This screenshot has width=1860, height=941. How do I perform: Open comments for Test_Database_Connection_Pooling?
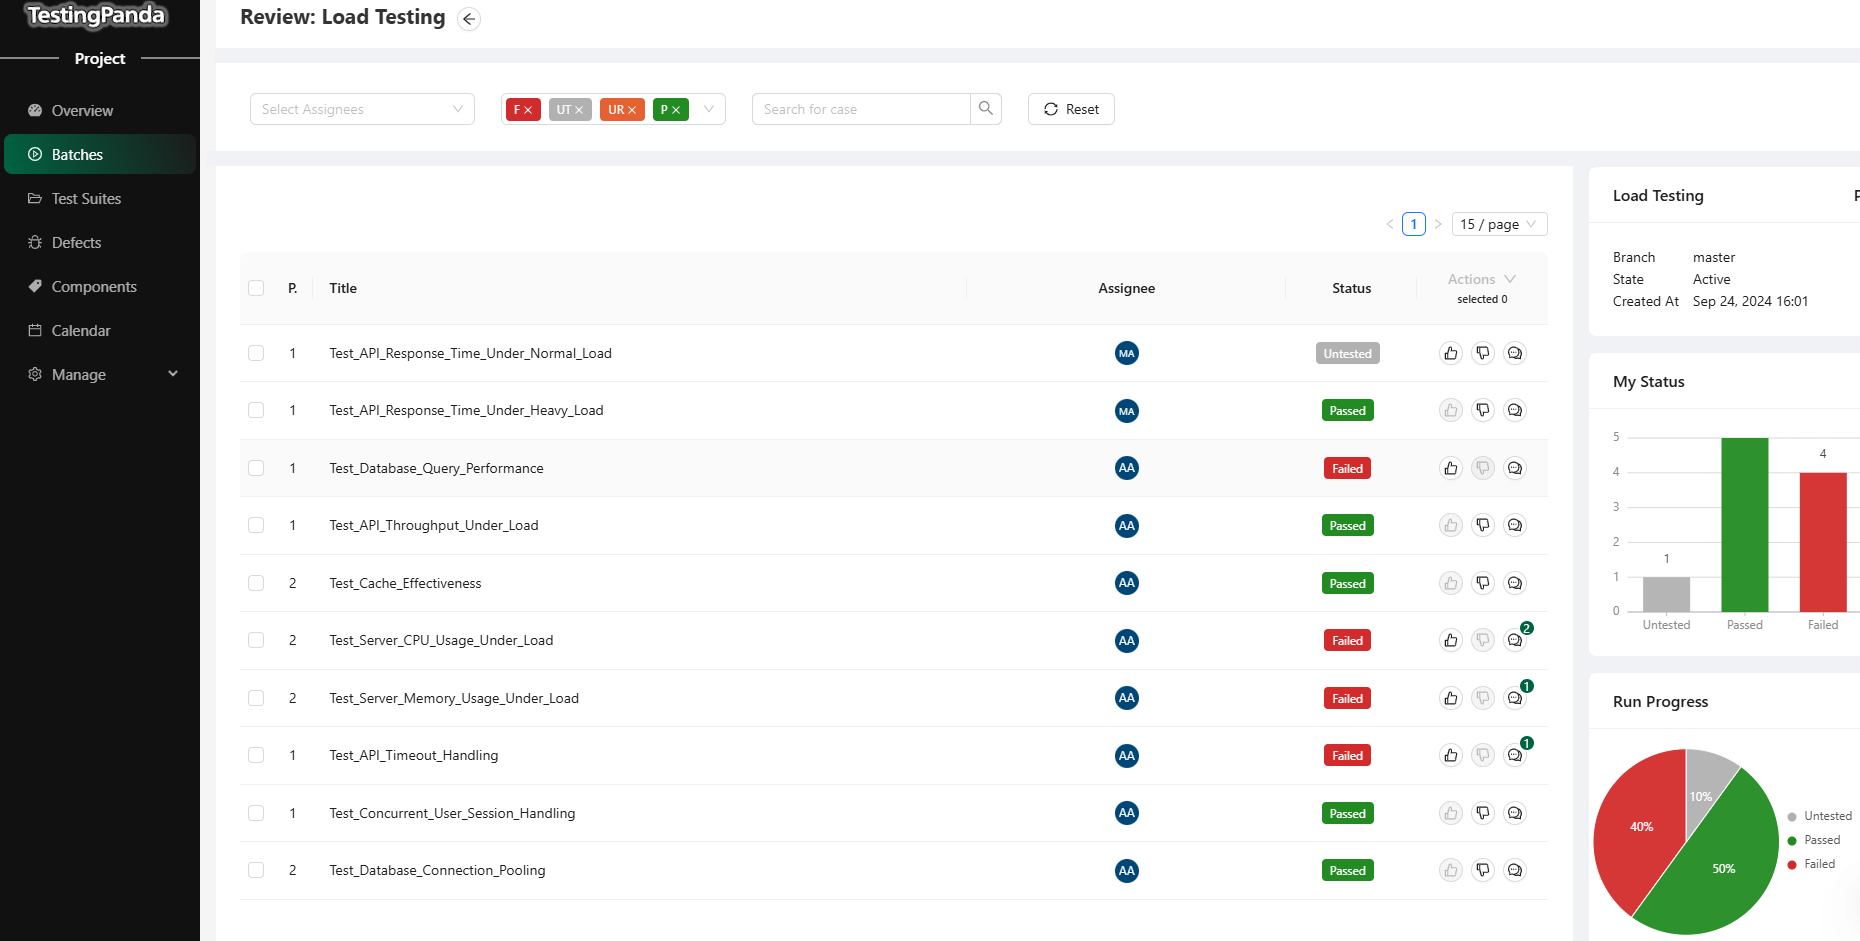coord(1515,870)
